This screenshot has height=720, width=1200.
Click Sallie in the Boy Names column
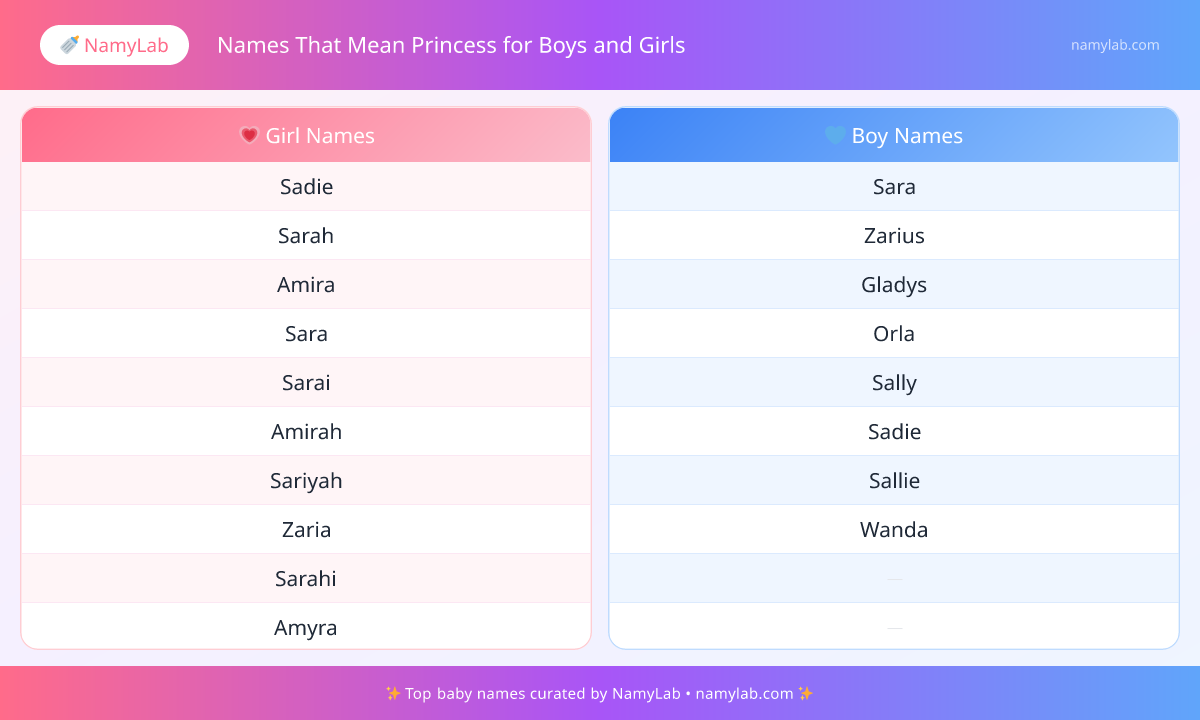click(894, 481)
